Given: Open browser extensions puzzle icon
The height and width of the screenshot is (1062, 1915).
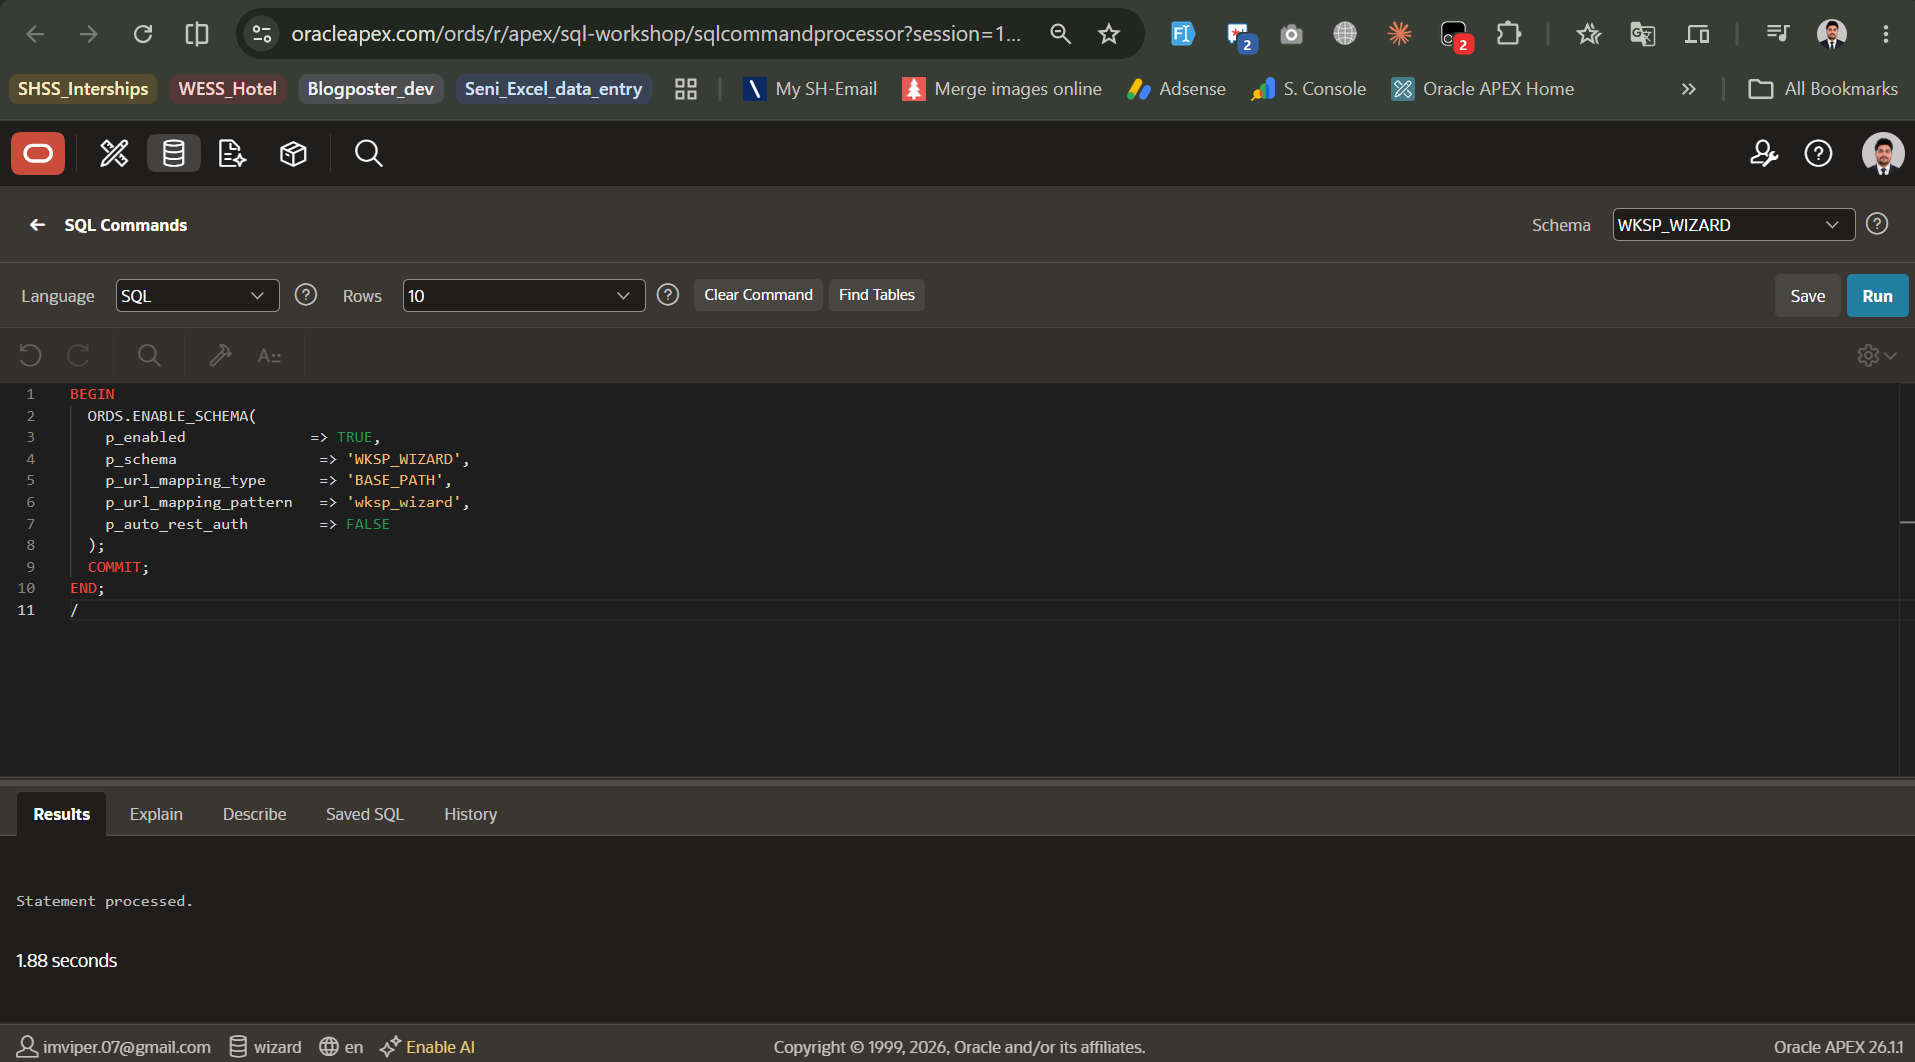Looking at the screenshot, I should (1508, 34).
